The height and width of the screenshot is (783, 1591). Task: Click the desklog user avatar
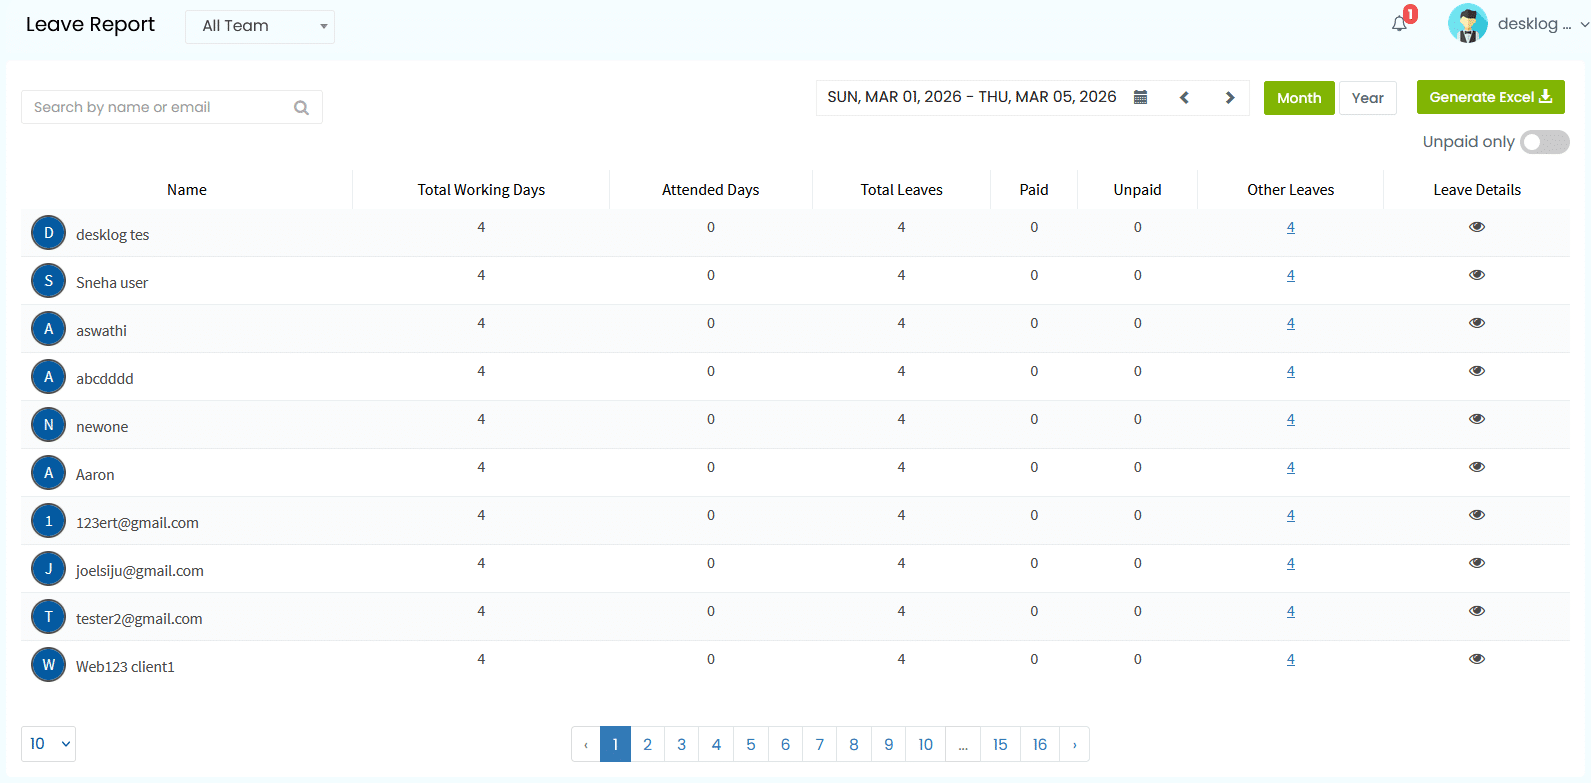[x=1467, y=24]
